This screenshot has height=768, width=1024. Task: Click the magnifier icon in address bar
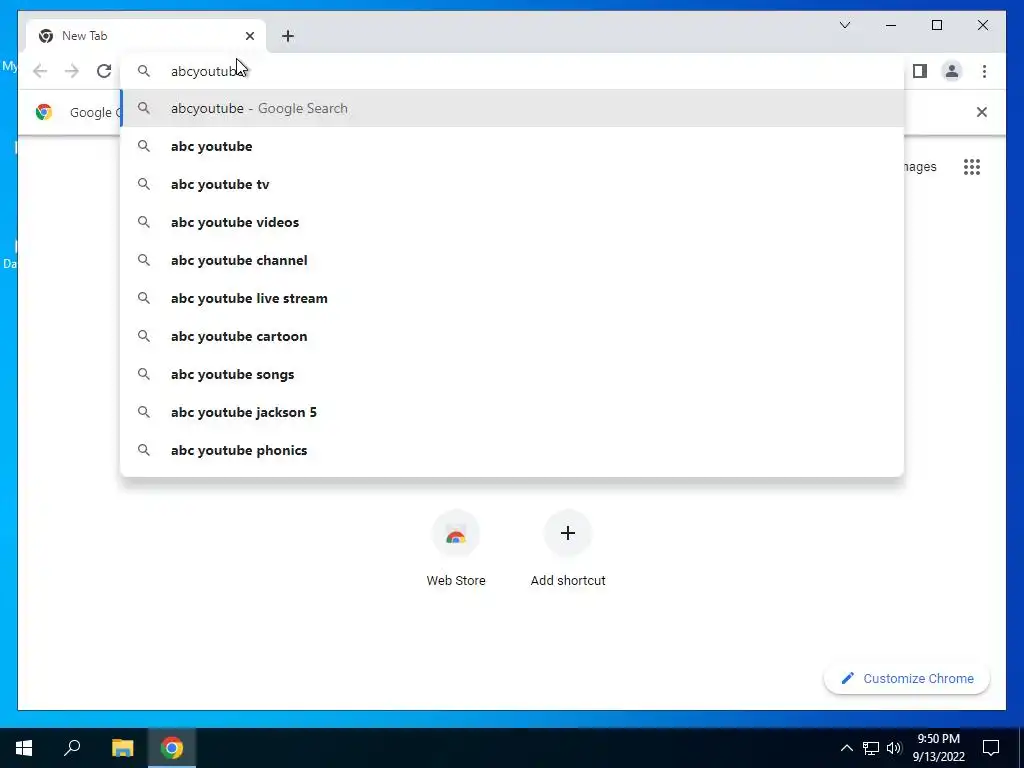click(x=144, y=71)
